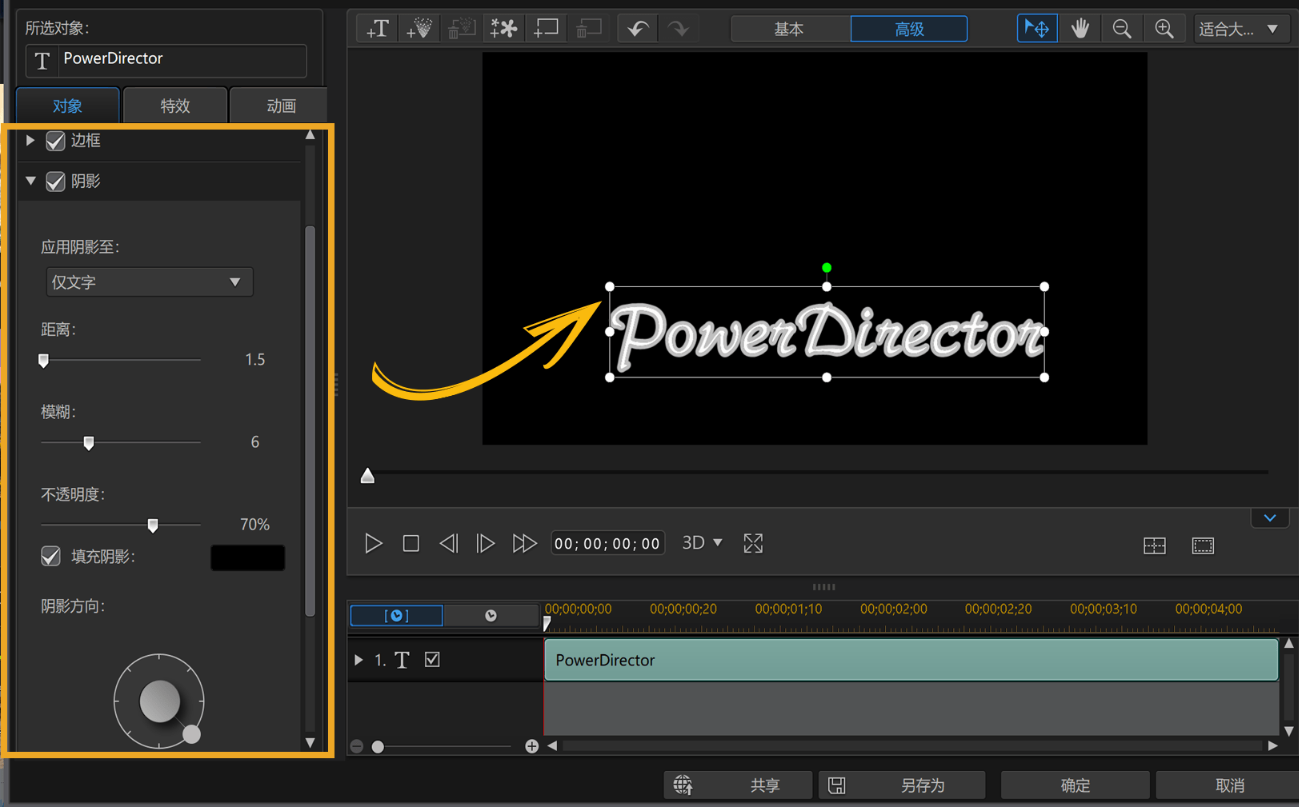This screenshot has height=807, width=1299.
Task: Click the 距离 slider handle
Action: click(x=44, y=360)
